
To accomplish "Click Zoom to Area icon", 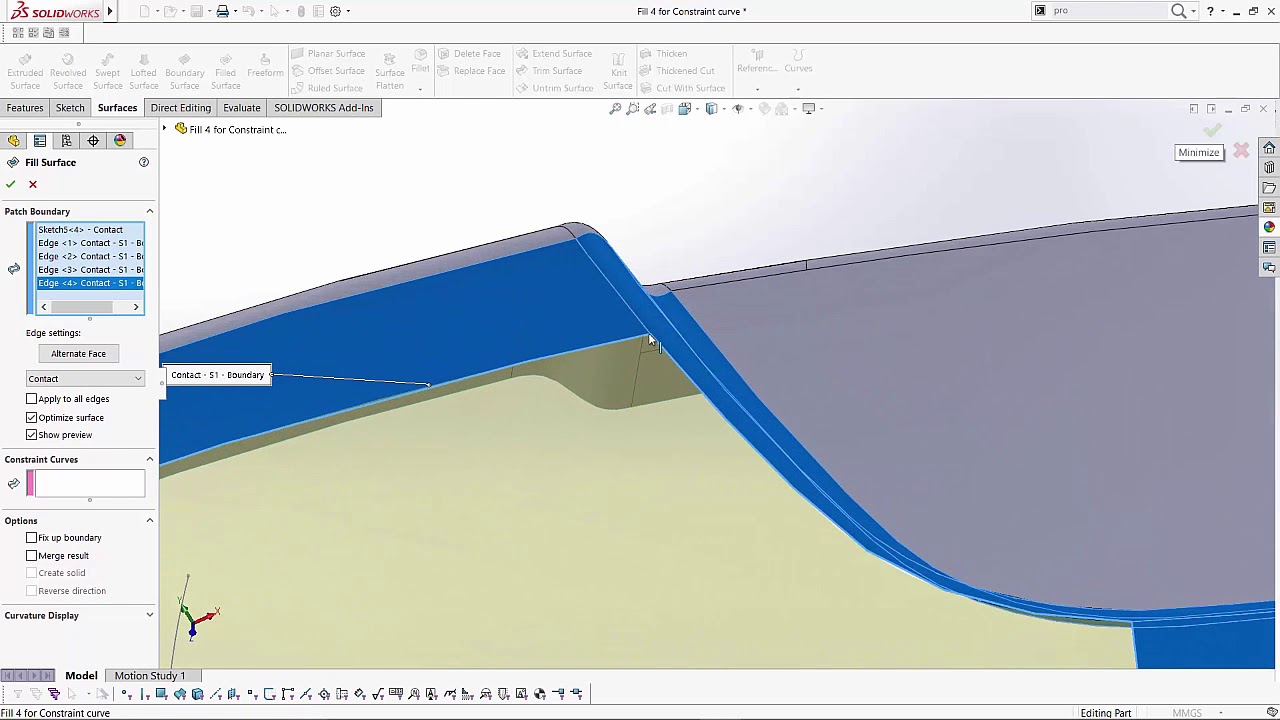I will 632,108.
